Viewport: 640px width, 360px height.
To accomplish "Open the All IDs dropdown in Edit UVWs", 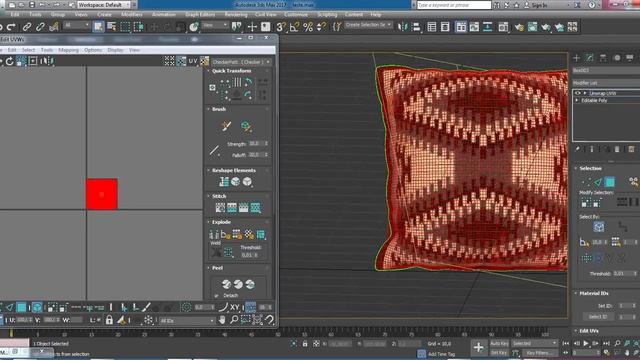I will (x=187, y=321).
